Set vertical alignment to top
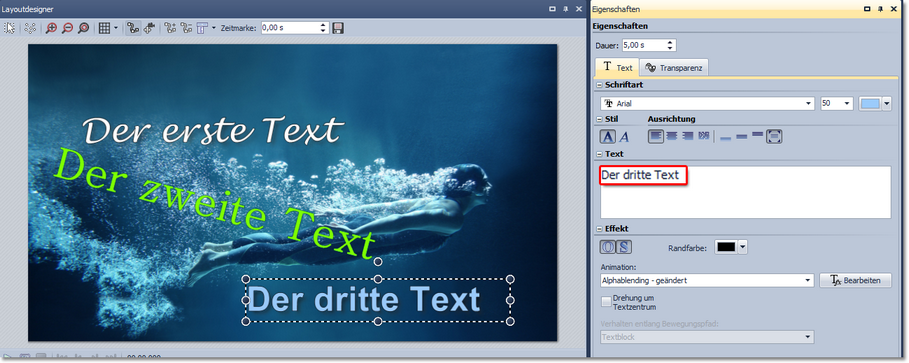The width and height of the screenshot is (909, 363). point(757,135)
